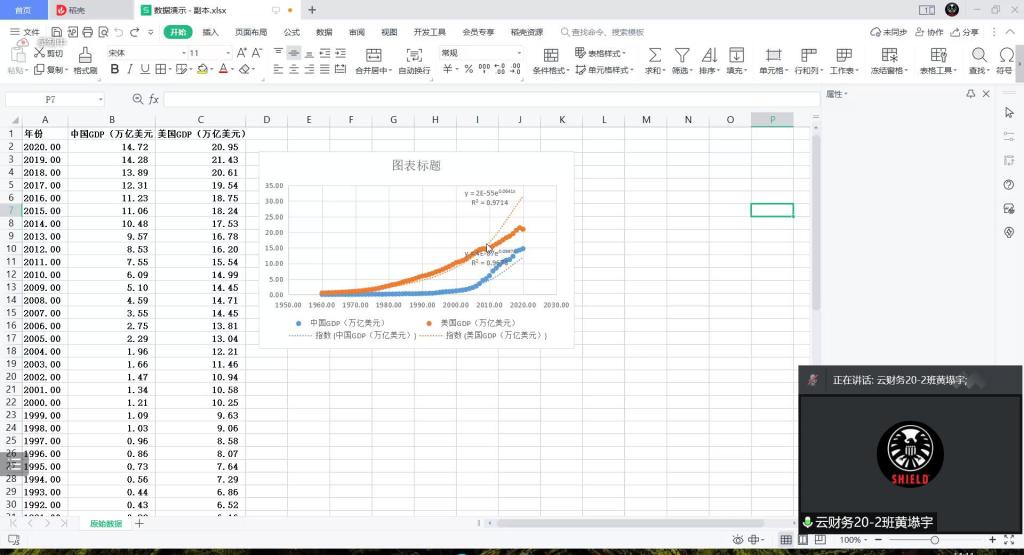The image size is (1024, 555).
Task: Select the 原始数据 sheet tab
Action: click(x=105, y=523)
